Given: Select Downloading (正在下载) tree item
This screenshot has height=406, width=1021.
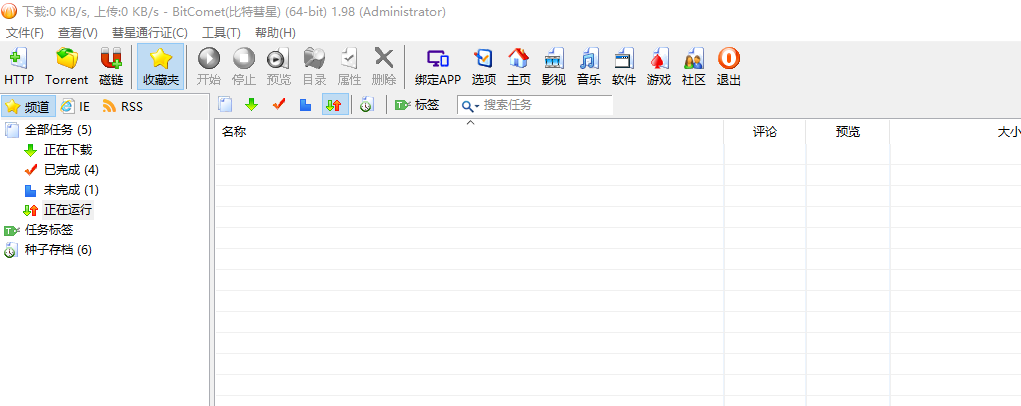Looking at the screenshot, I should point(68,150).
